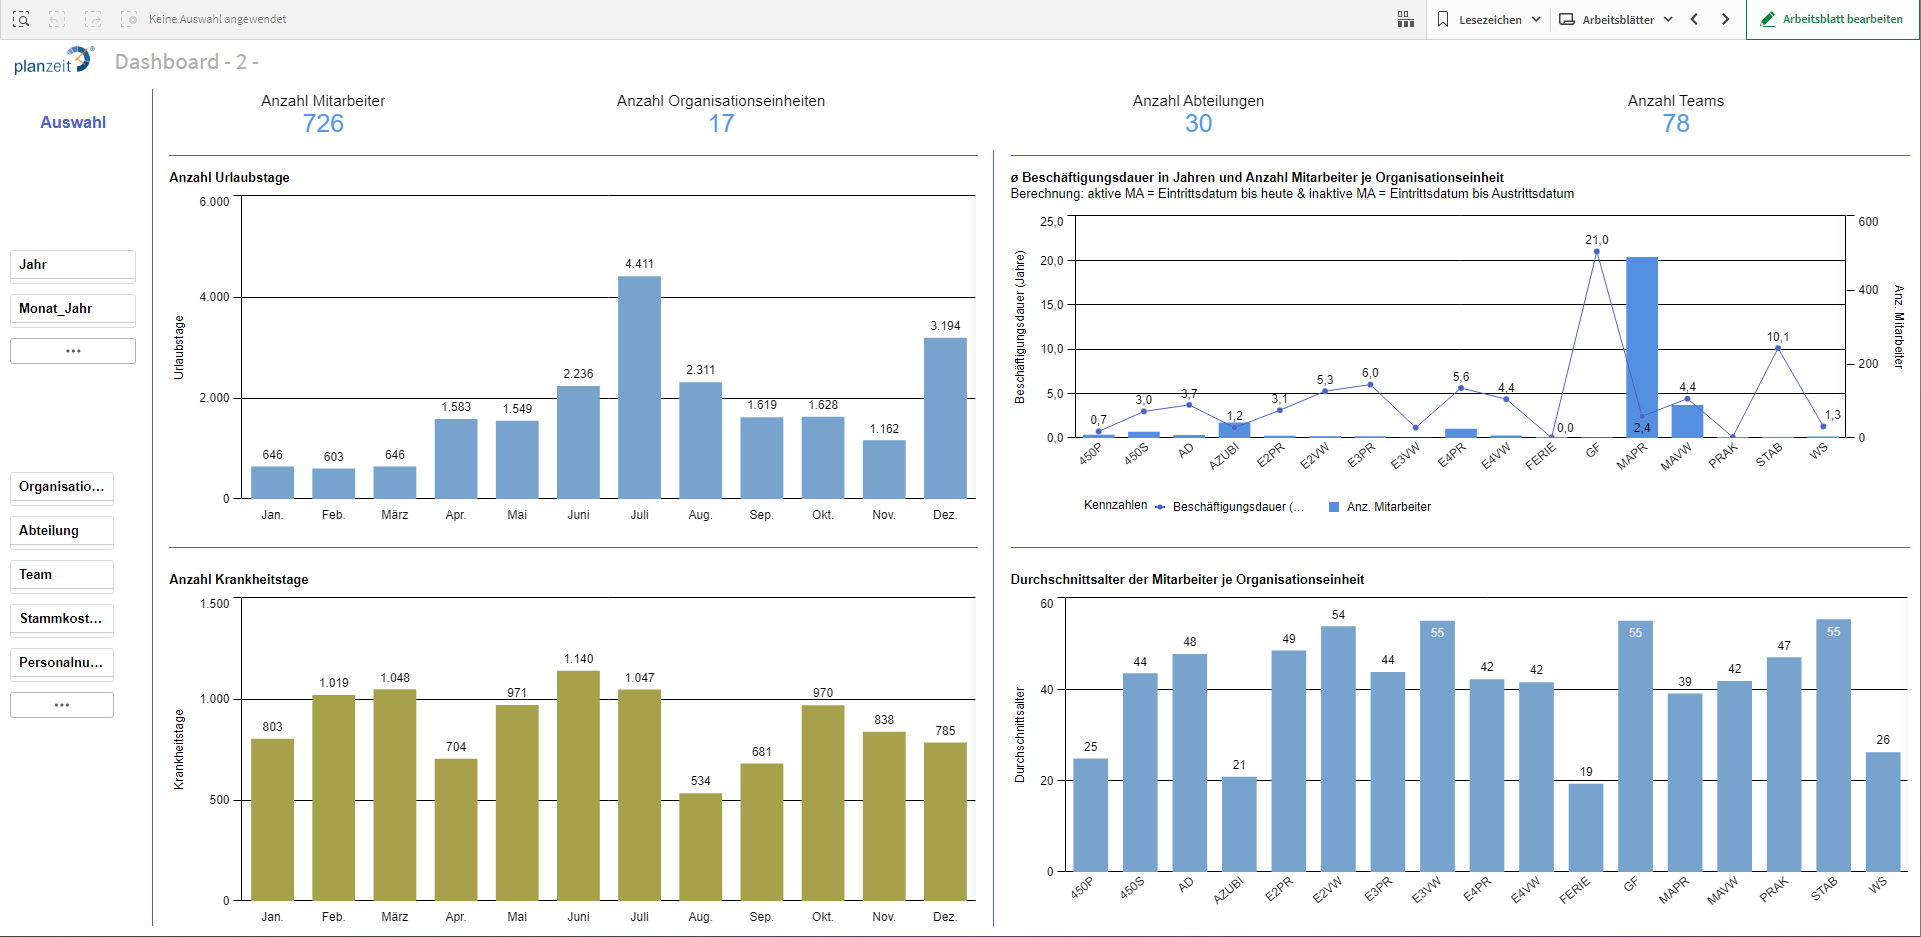The width and height of the screenshot is (1921, 937).
Task: Click Arbeitsblatt bearbeiten button
Action: 1832,19
